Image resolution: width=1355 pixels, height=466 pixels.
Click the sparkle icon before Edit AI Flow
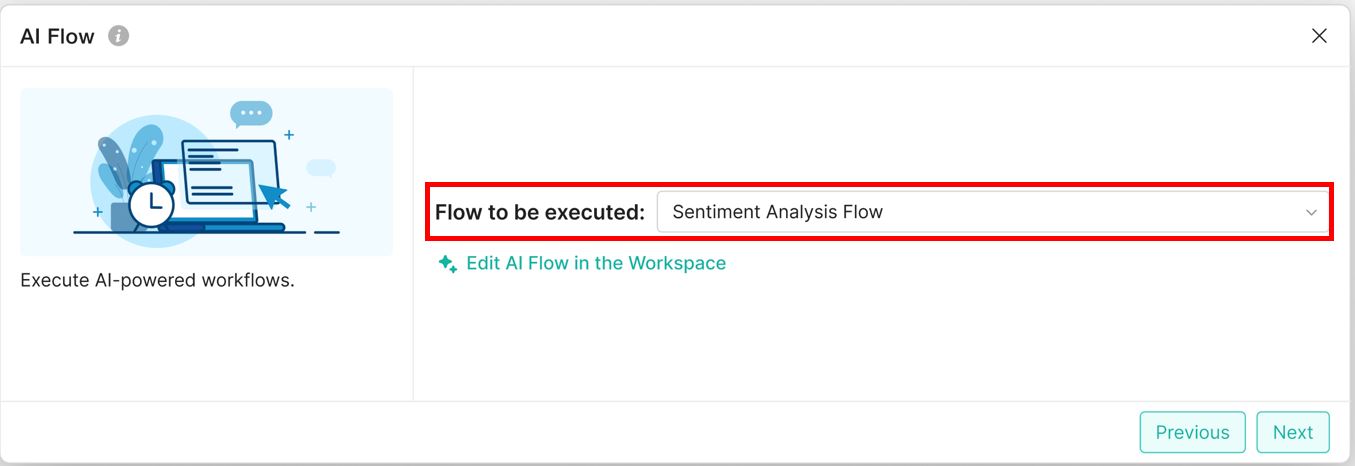pyautogui.click(x=448, y=264)
